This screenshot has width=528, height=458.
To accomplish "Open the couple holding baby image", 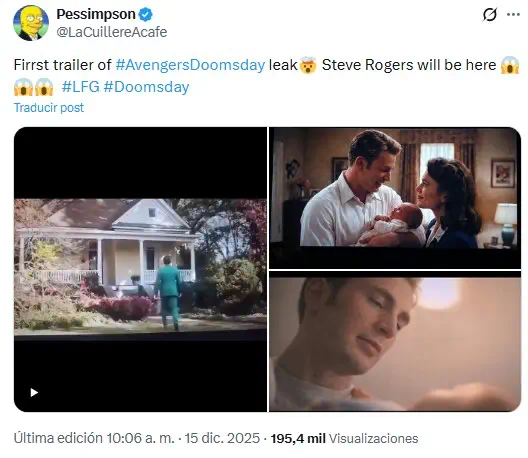I will [395, 198].
